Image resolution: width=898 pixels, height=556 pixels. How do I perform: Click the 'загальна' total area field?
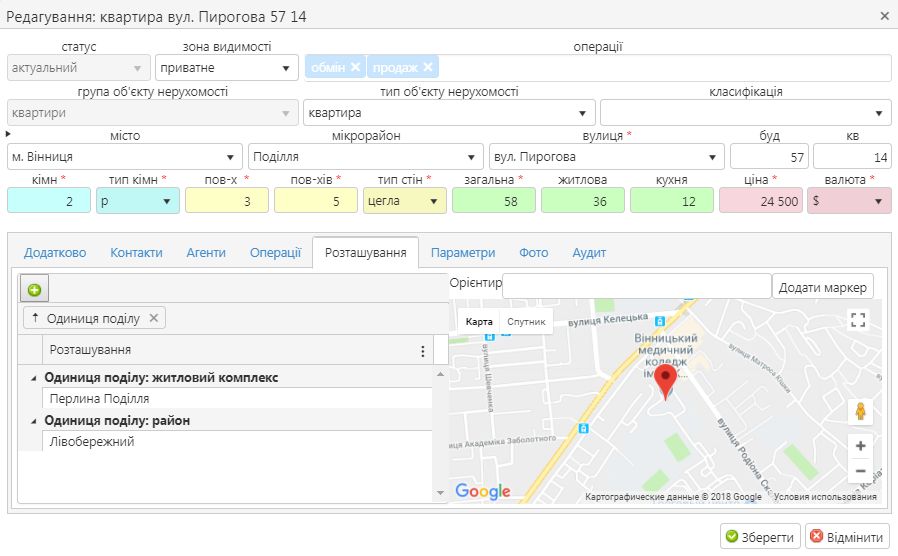coord(494,201)
